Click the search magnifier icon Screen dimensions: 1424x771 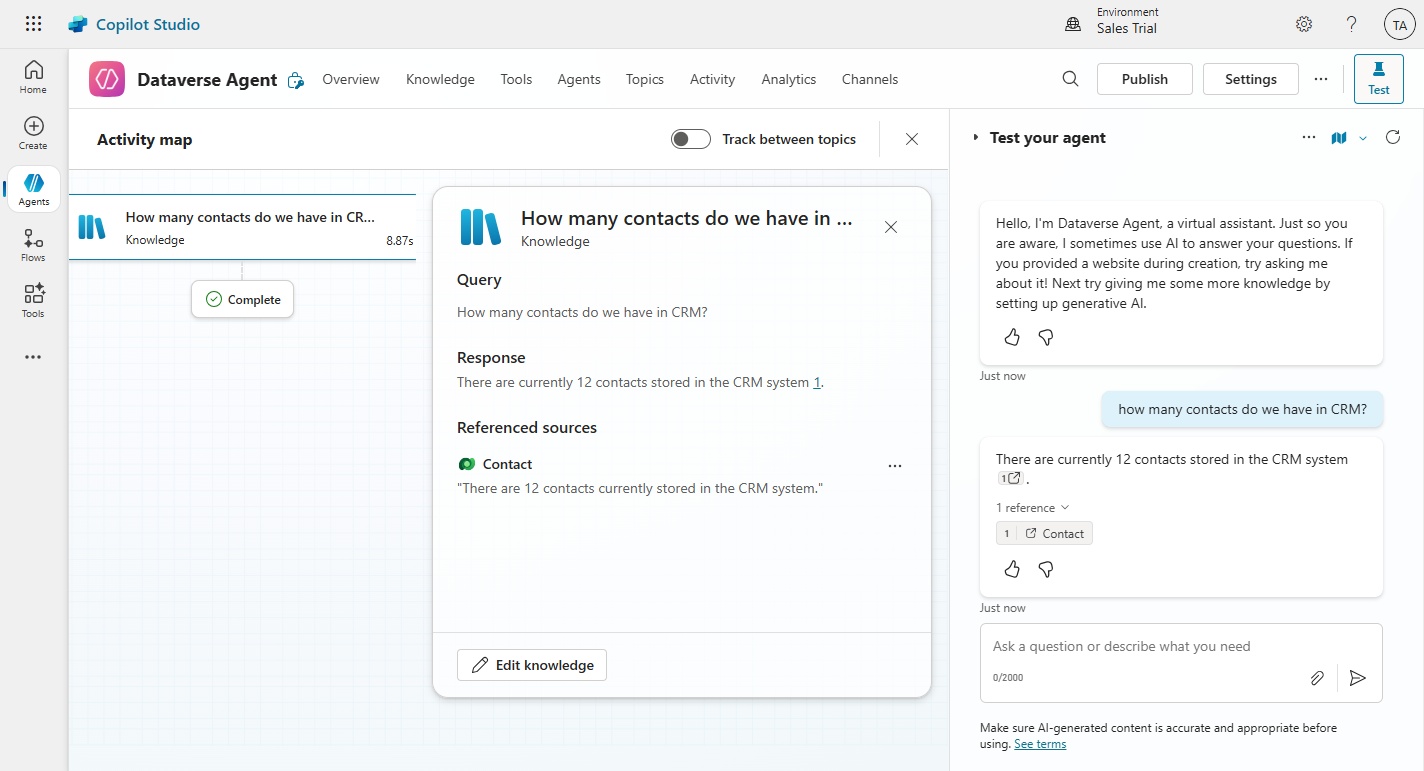tap(1070, 79)
